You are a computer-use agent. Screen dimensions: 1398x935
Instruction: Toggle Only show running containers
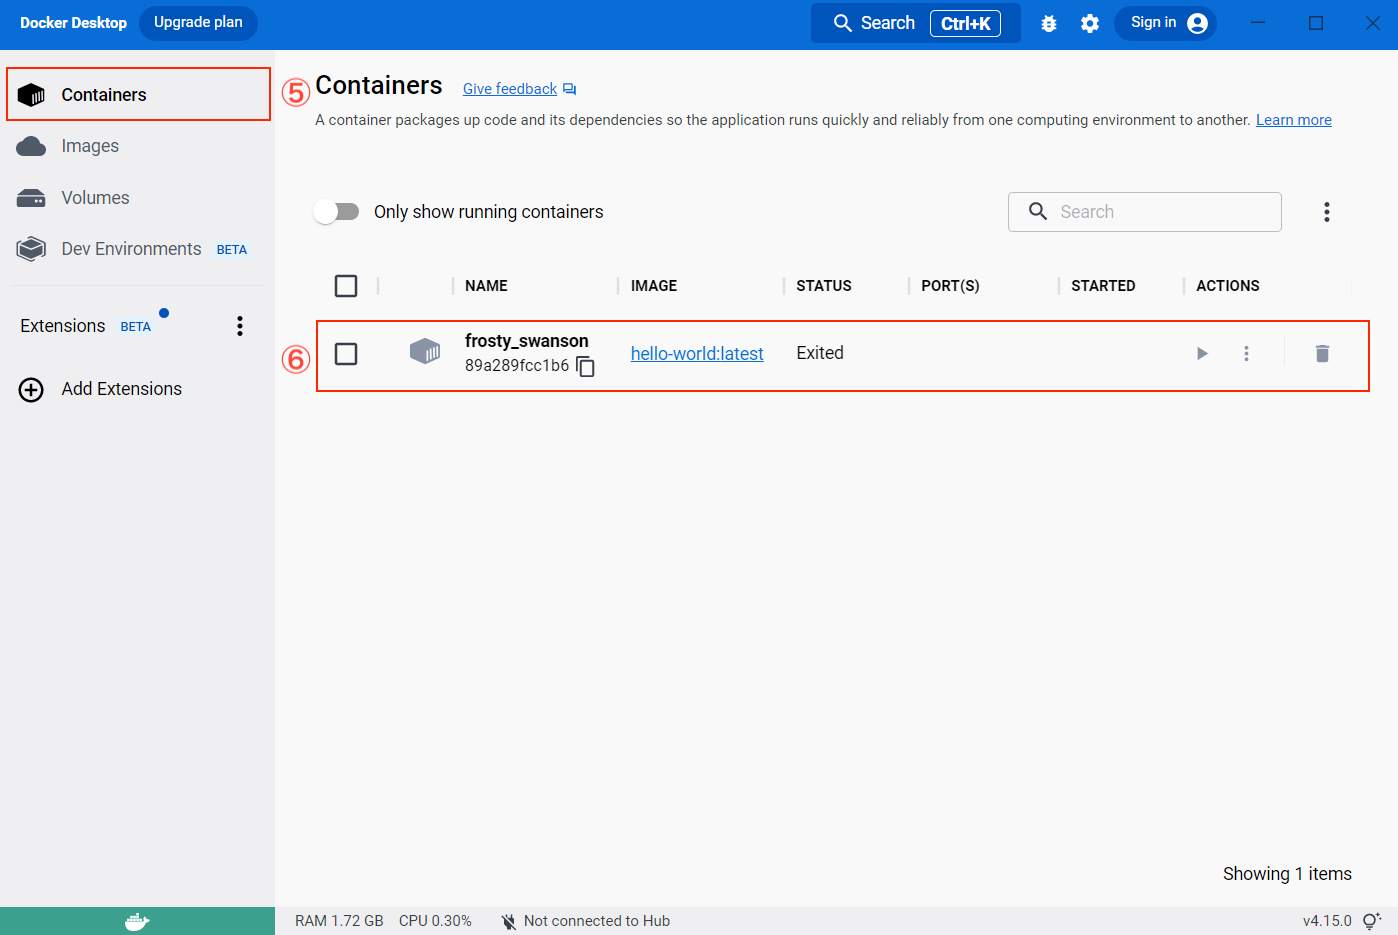tap(337, 212)
